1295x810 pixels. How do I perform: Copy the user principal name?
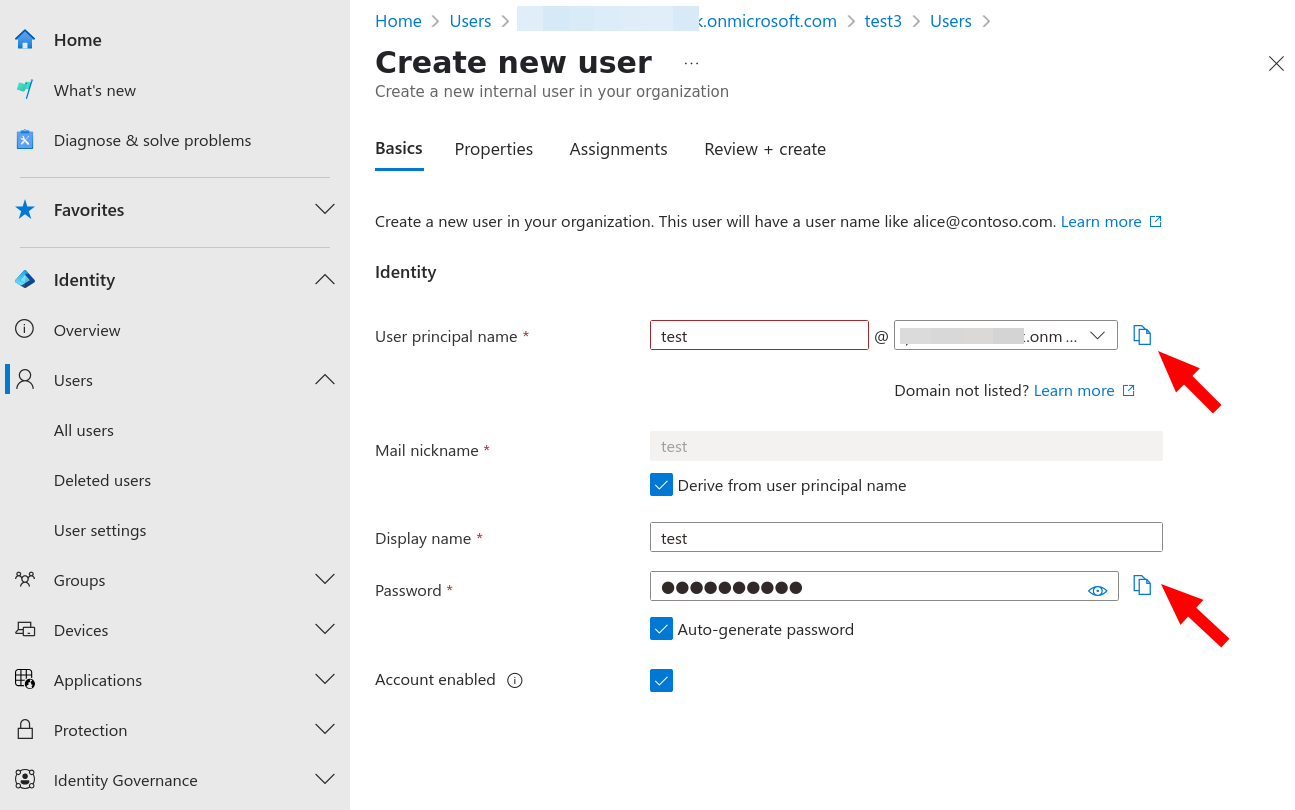pyautogui.click(x=1142, y=335)
